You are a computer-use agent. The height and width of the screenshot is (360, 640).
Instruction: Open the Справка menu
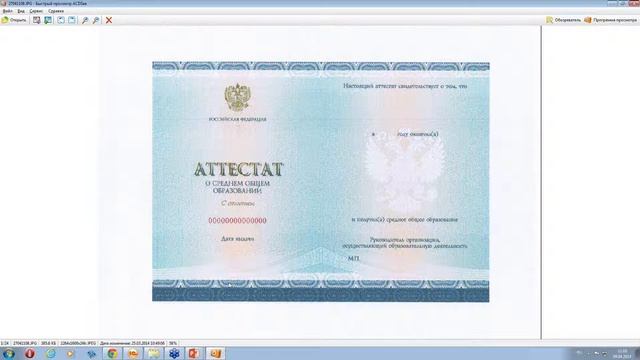tap(56, 11)
